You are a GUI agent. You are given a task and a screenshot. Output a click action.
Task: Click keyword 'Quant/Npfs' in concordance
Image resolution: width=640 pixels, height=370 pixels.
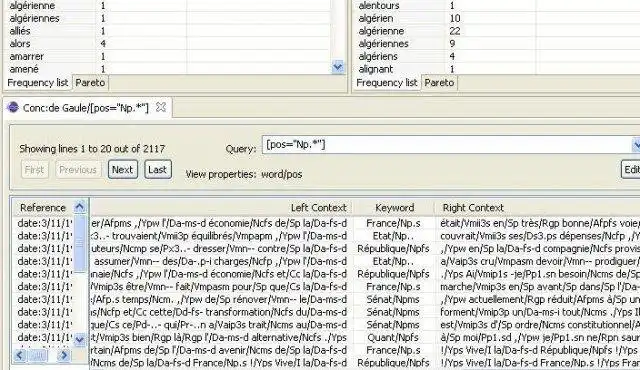click(x=393, y=337)
